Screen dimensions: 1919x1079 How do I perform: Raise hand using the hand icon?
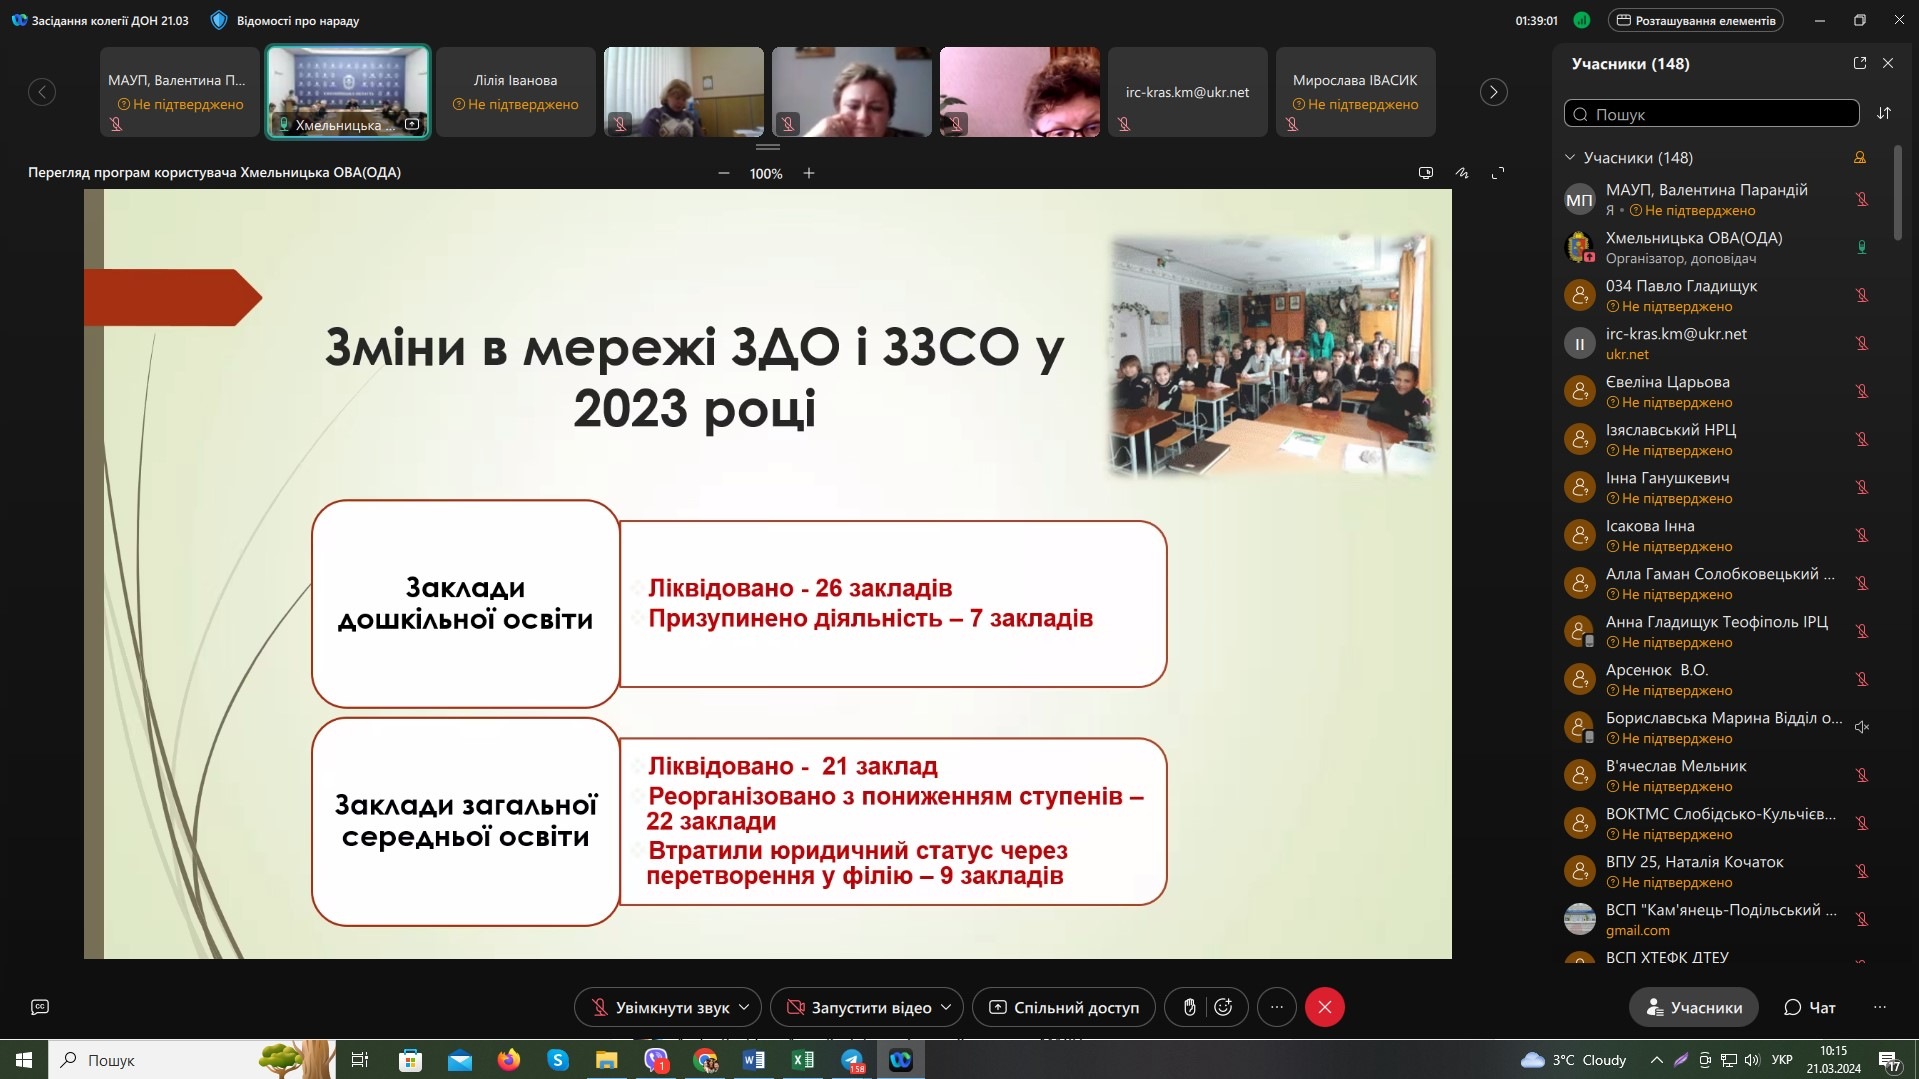pyautogui.click(x=1189, y=1007)
